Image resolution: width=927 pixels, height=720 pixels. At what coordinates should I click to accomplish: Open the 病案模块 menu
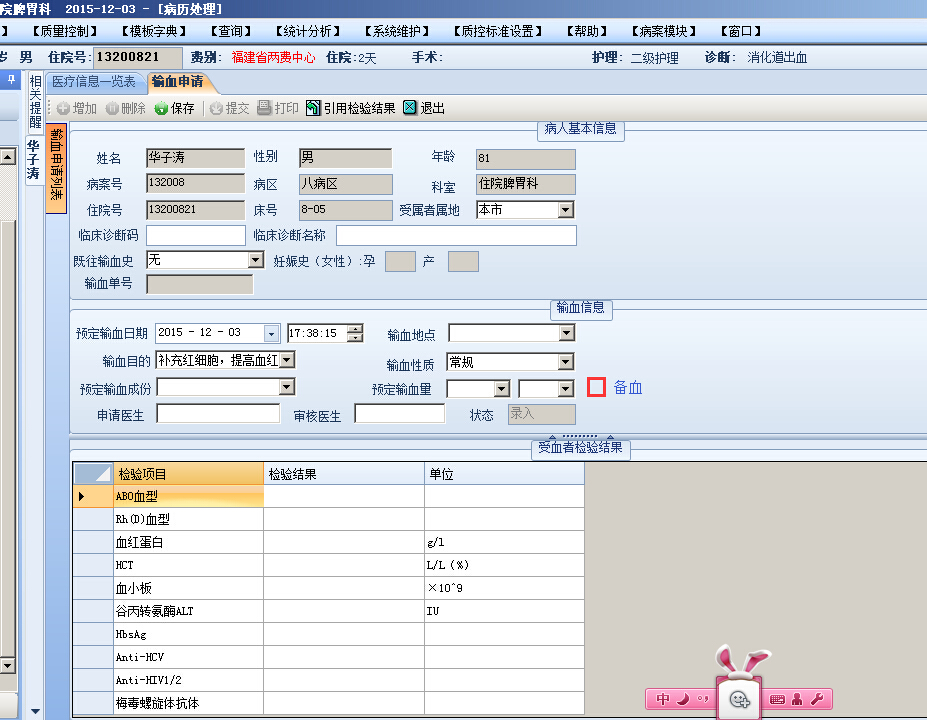(x=664, y=31)
